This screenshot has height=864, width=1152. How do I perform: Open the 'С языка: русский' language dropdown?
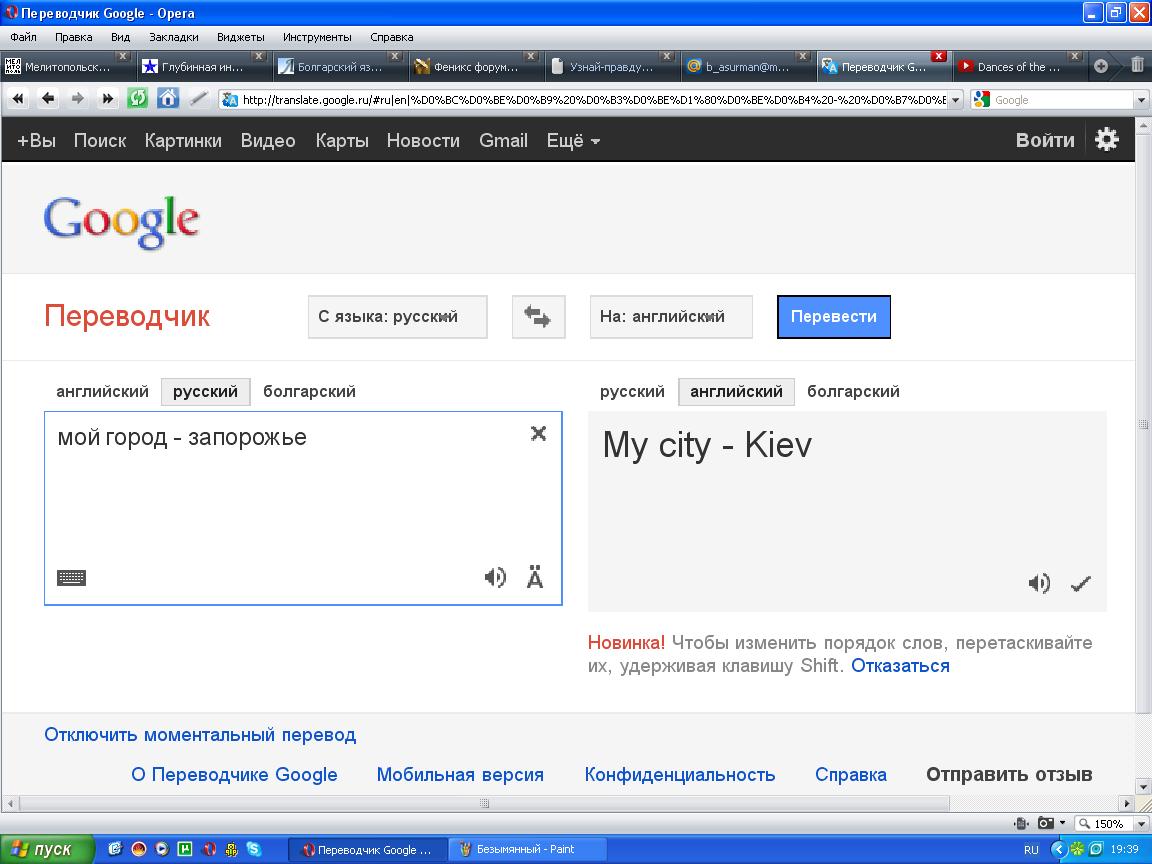(397, 317)
